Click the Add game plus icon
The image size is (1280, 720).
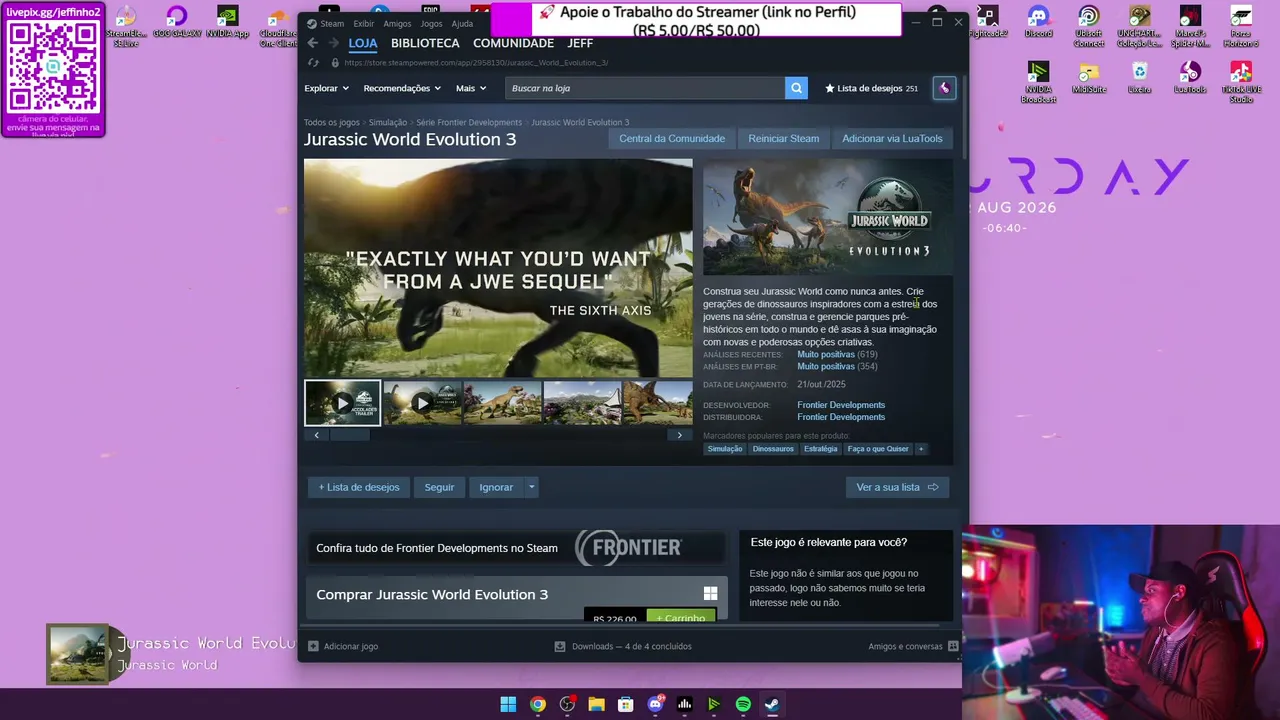313,646
